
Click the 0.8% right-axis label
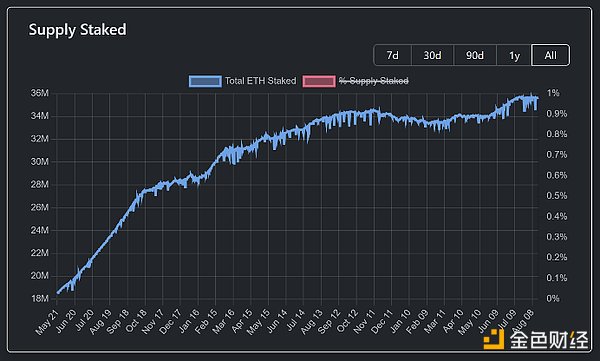pyautogui.click(x=556, y=134)
